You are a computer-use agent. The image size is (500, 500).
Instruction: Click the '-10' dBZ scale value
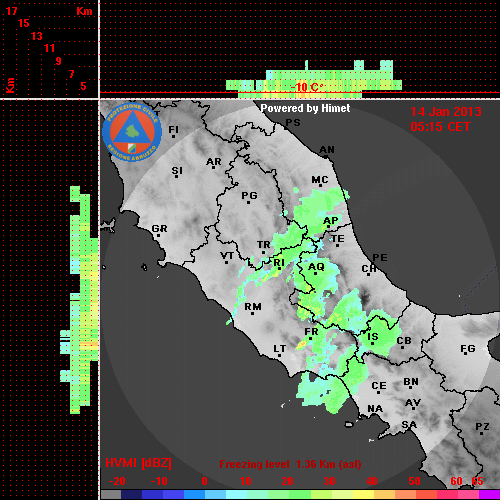click(x=159, y=481)
